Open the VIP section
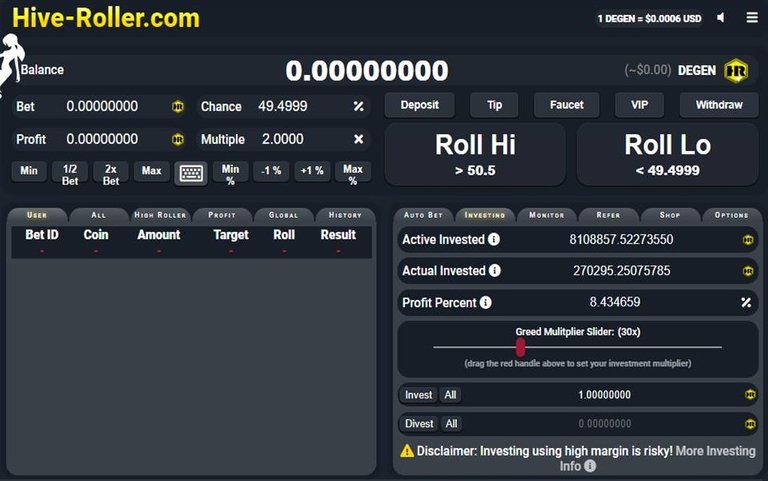The width and height of the screenshot is (768, 481). [639, 105]
